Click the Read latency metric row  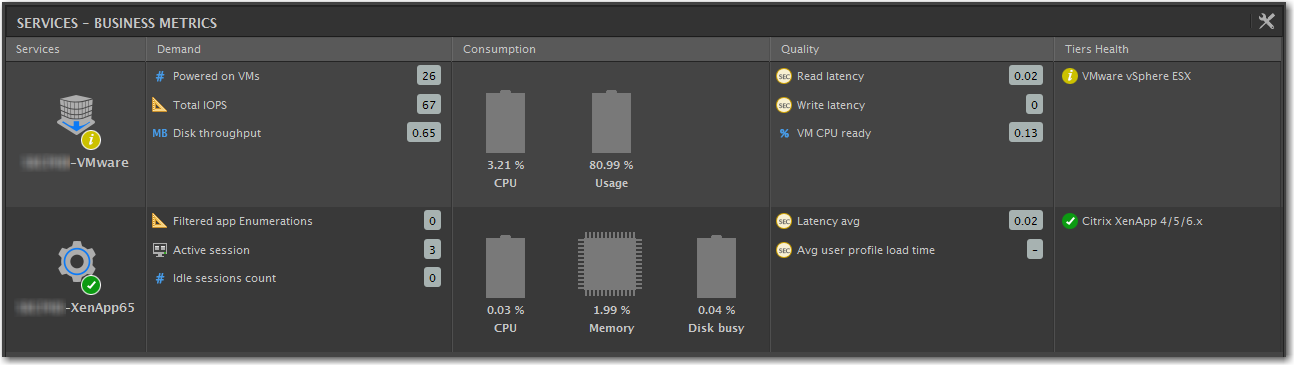[909, 76]
